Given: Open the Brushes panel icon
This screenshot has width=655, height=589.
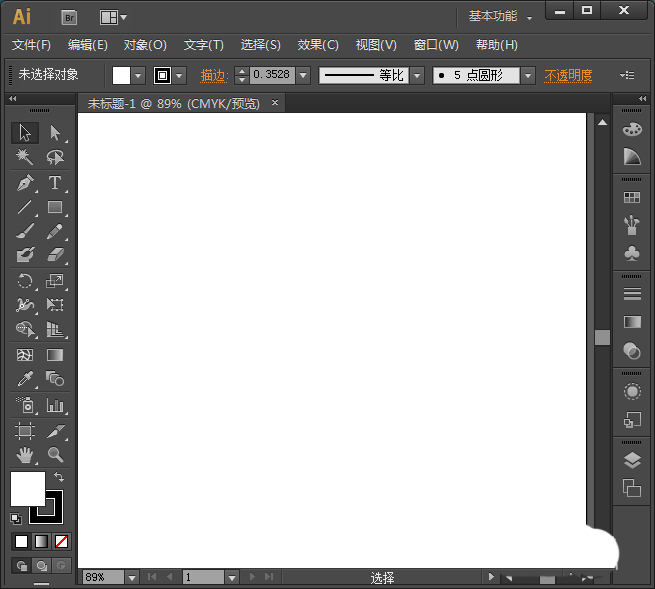Looking at the screenshot, I should [632, 225].
